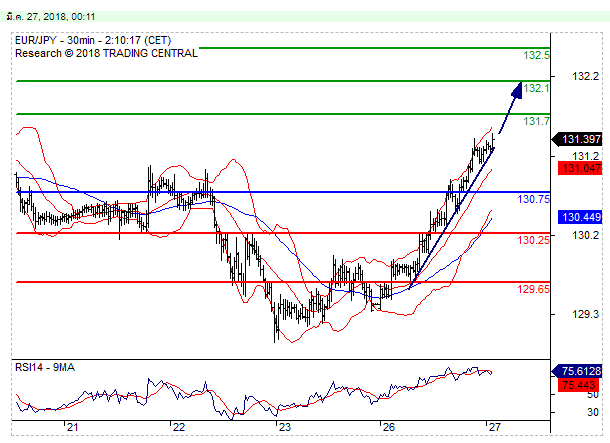Click the date axis label 27

(x=494, y=427)
